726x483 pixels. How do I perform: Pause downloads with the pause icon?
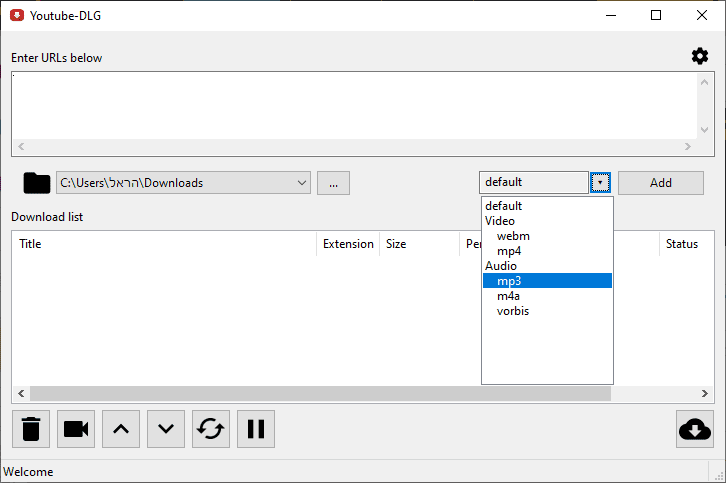pos(256,429)
